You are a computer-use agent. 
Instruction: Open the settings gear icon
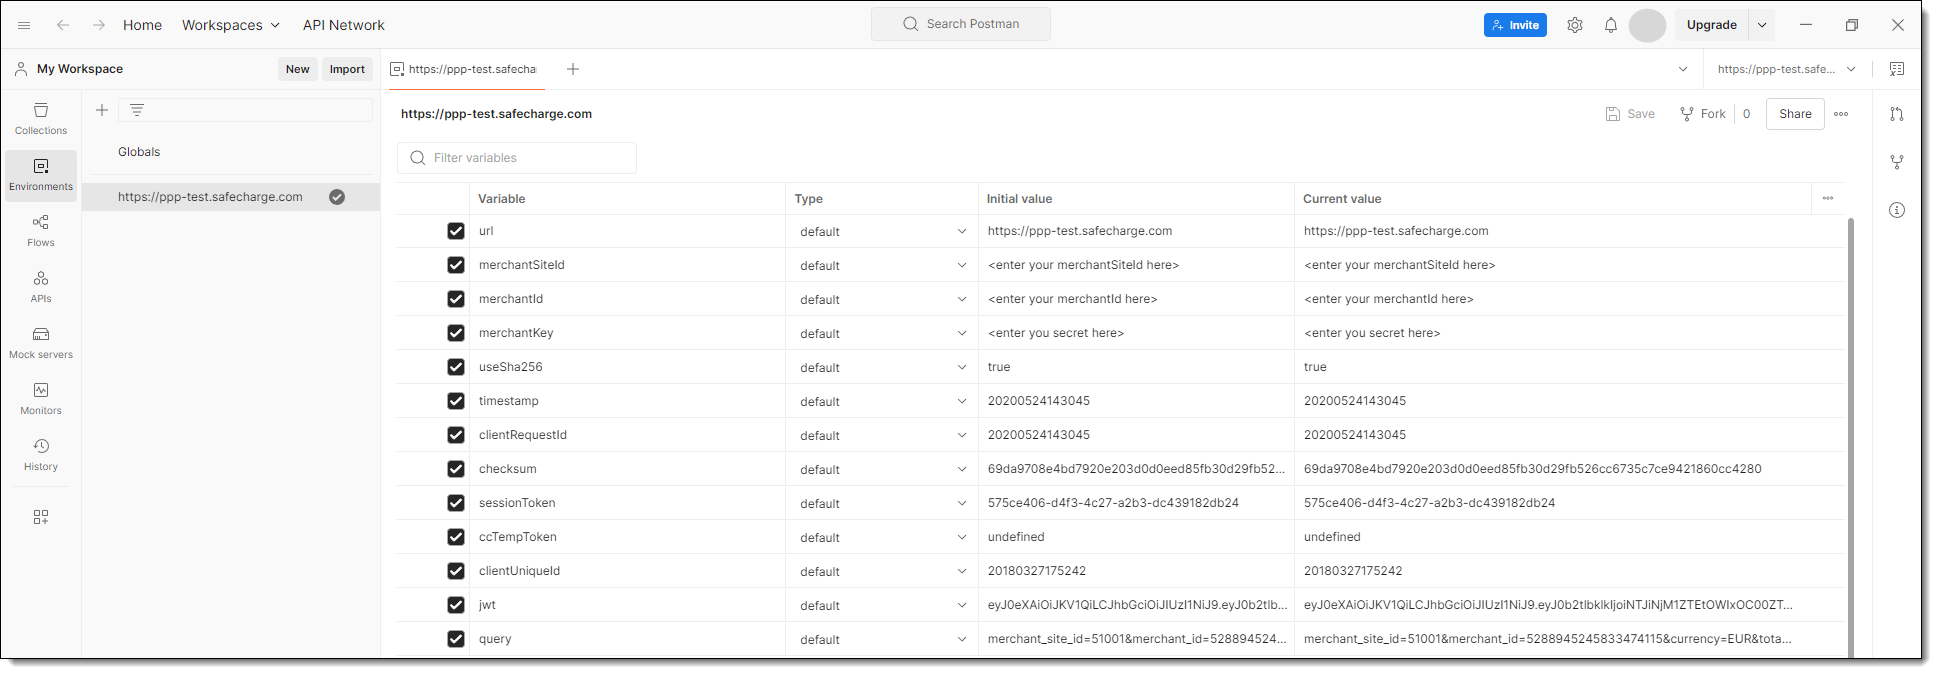(1575, 25)
